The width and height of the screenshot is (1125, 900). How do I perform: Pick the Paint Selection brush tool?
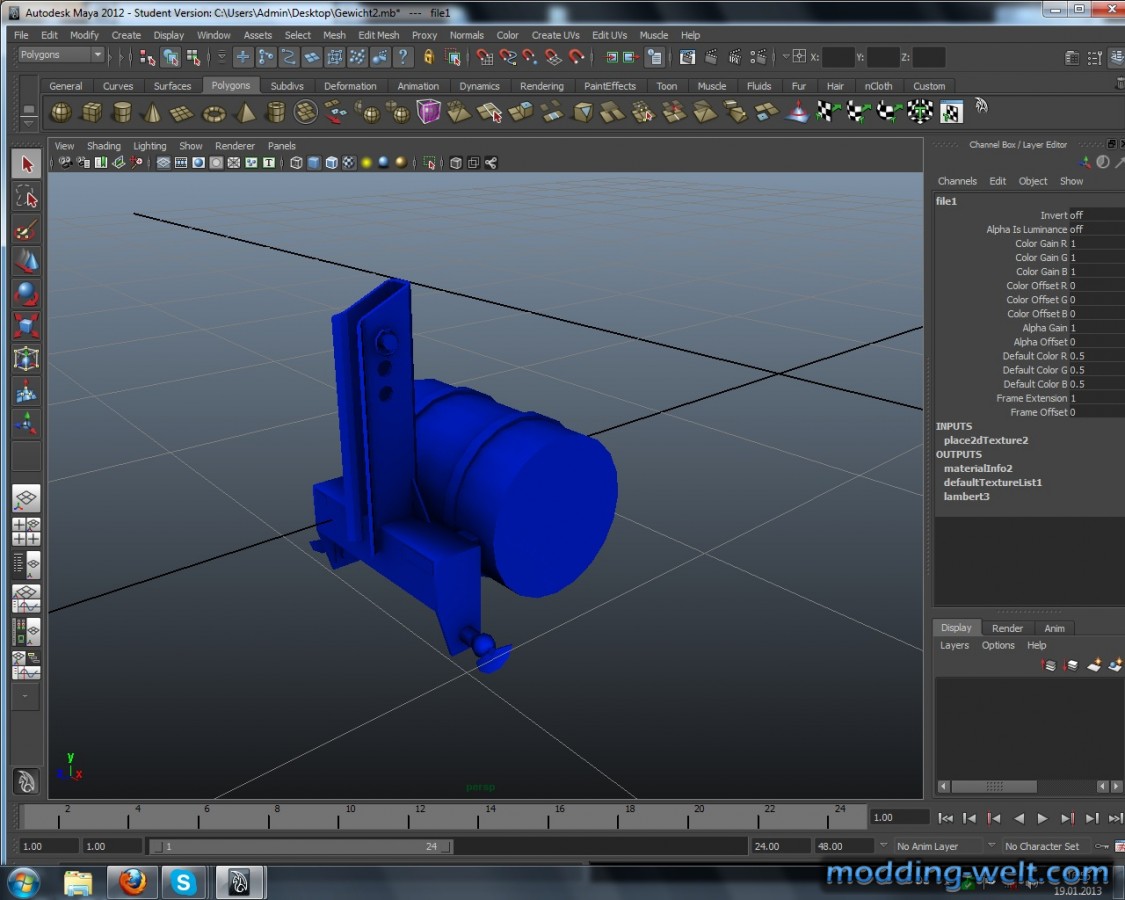[x=27, y=230]
